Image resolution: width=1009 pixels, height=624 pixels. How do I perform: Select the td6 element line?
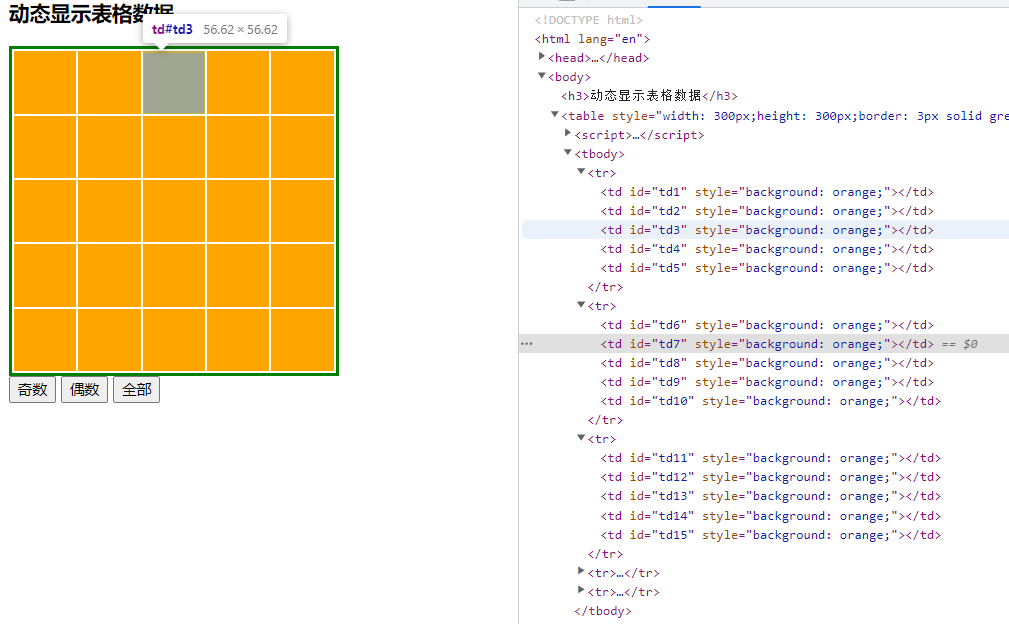[767, 326]
